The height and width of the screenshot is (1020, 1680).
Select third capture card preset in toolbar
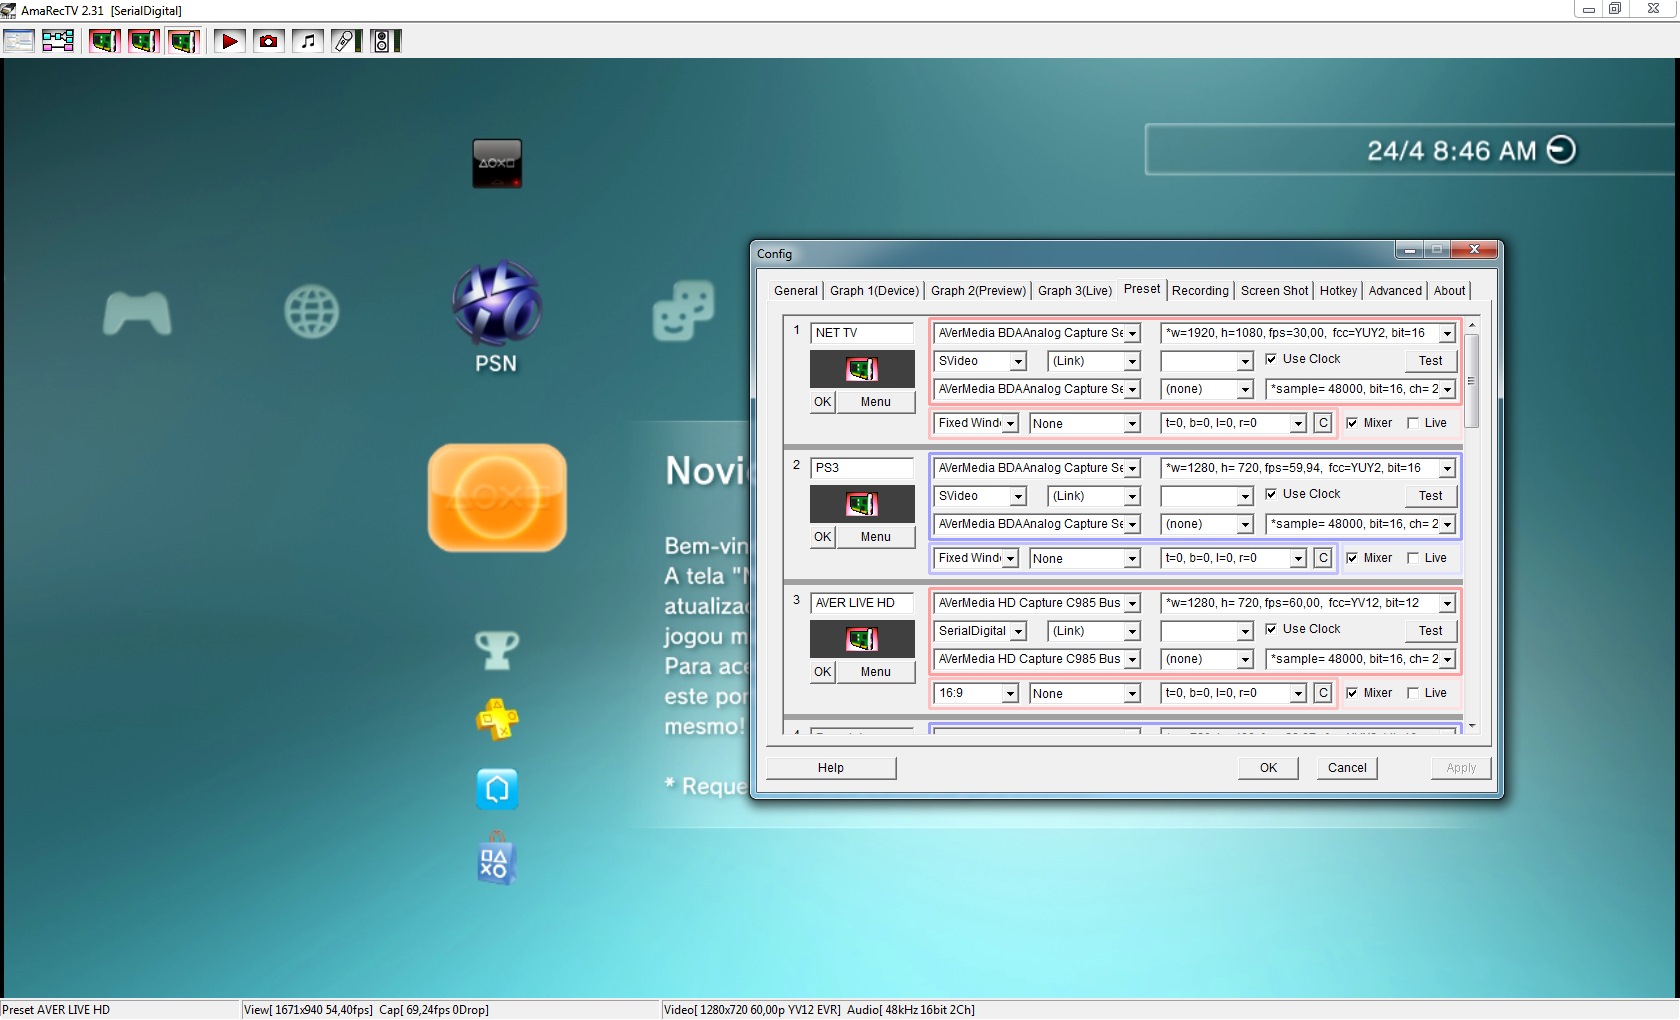tap(184, 41)
